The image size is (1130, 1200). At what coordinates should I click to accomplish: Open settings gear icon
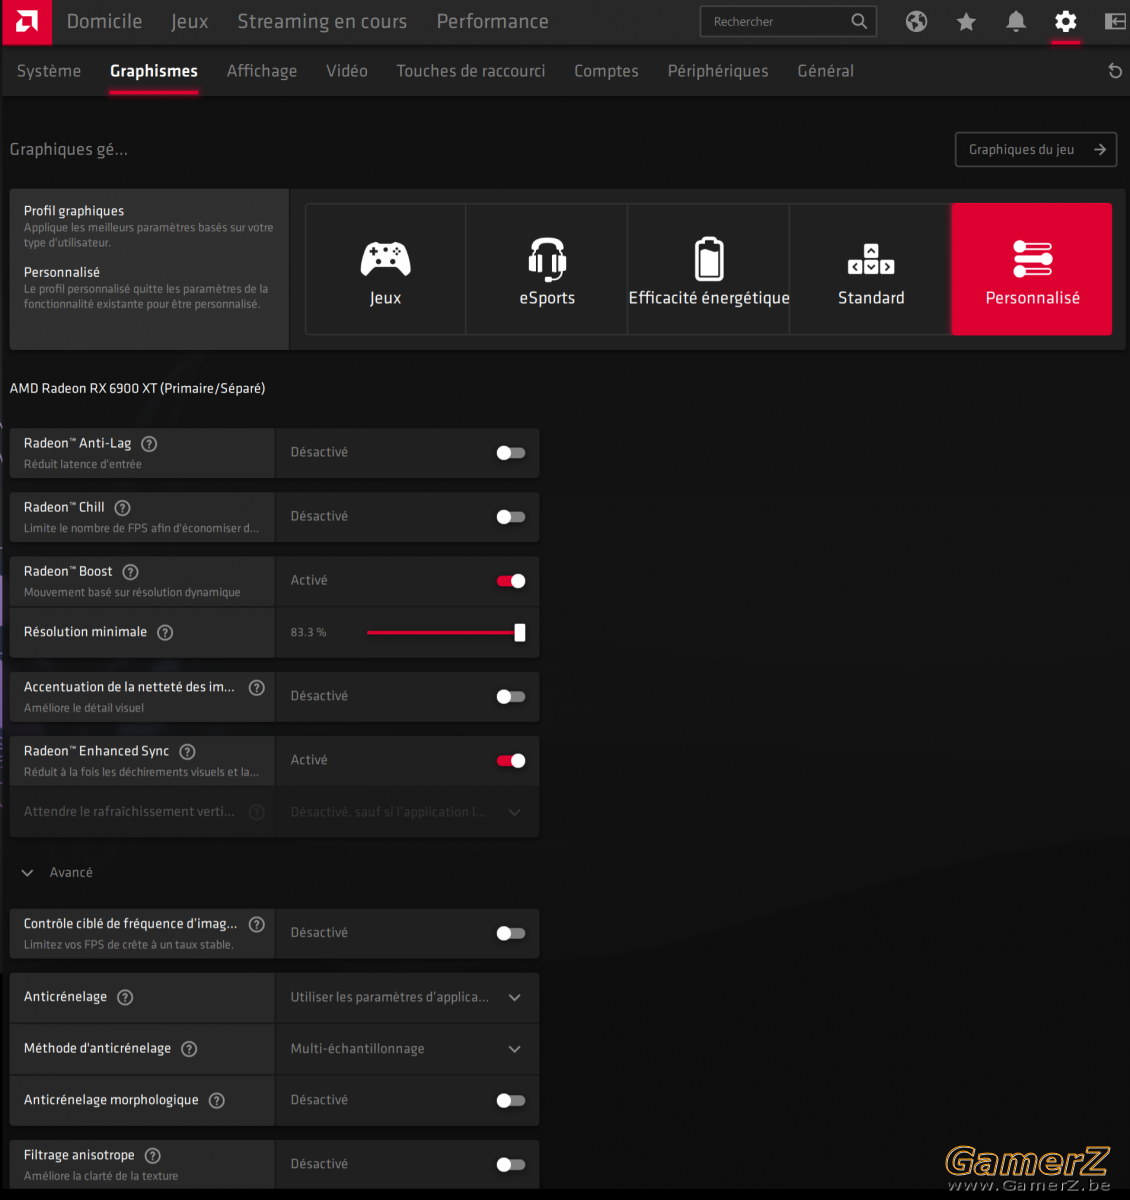click(x=1066, y=21)
